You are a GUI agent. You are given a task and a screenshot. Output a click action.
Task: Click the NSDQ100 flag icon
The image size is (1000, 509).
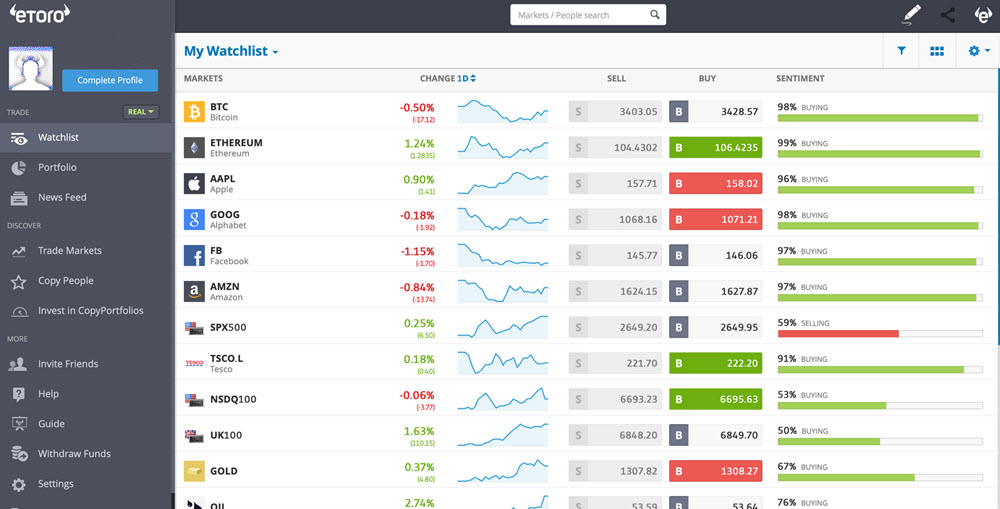(x=195, y=399)
